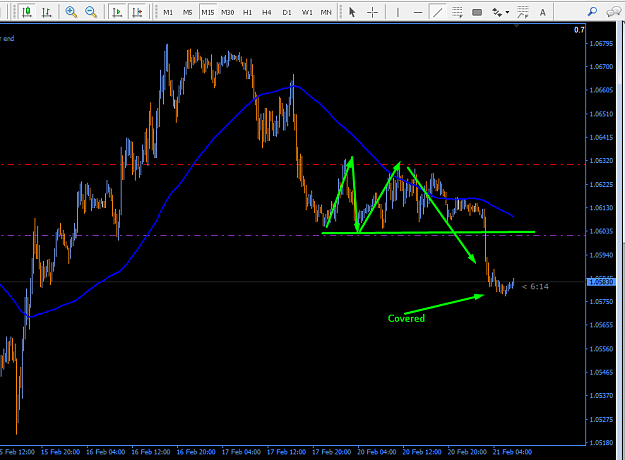The height and width of the screenshot is (460, 625).
Task: Click the bar countdown timer 6:14
Action: [535, 287]
